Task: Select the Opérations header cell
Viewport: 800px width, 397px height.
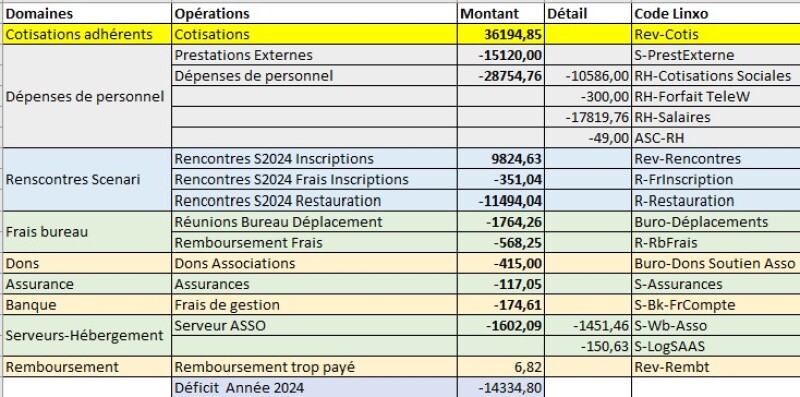Action: tap(314, 13)
